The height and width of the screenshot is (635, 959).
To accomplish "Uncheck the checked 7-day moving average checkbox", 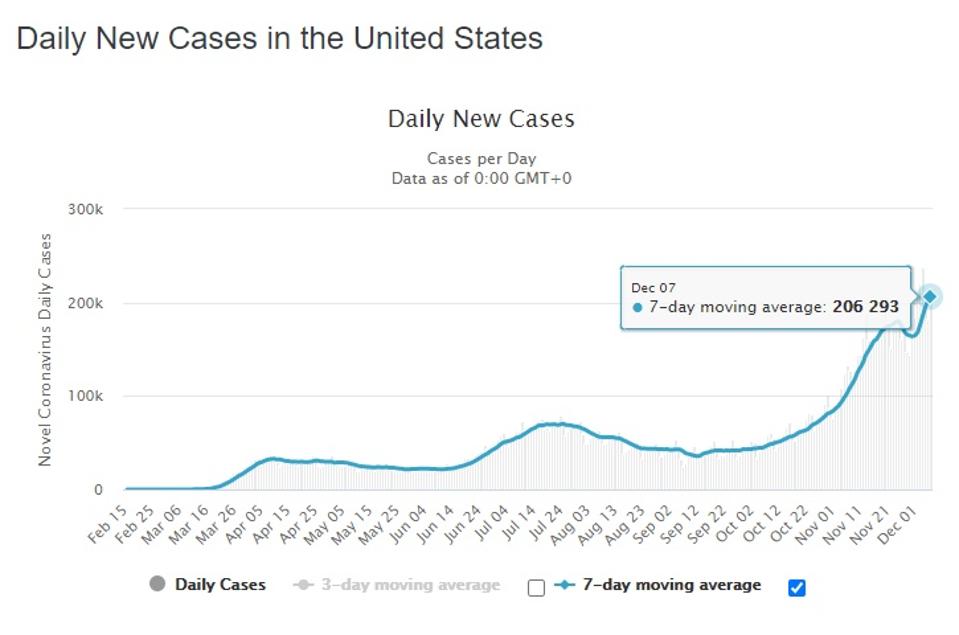I will 796,587.
